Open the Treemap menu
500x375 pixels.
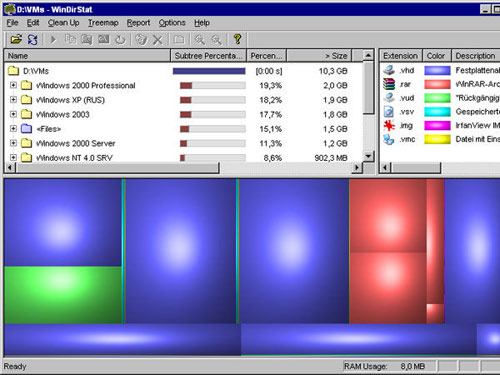(x=103, y=23)
